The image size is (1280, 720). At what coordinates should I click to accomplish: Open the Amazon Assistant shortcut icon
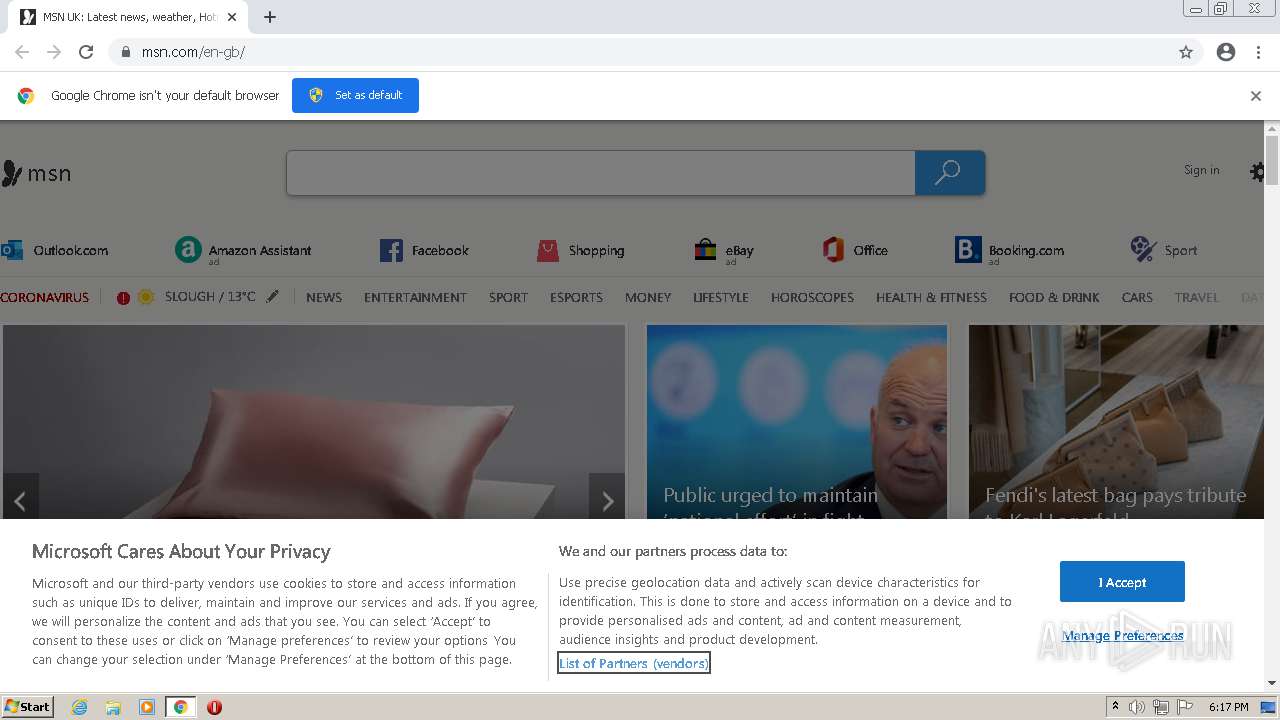pos(188,250)
